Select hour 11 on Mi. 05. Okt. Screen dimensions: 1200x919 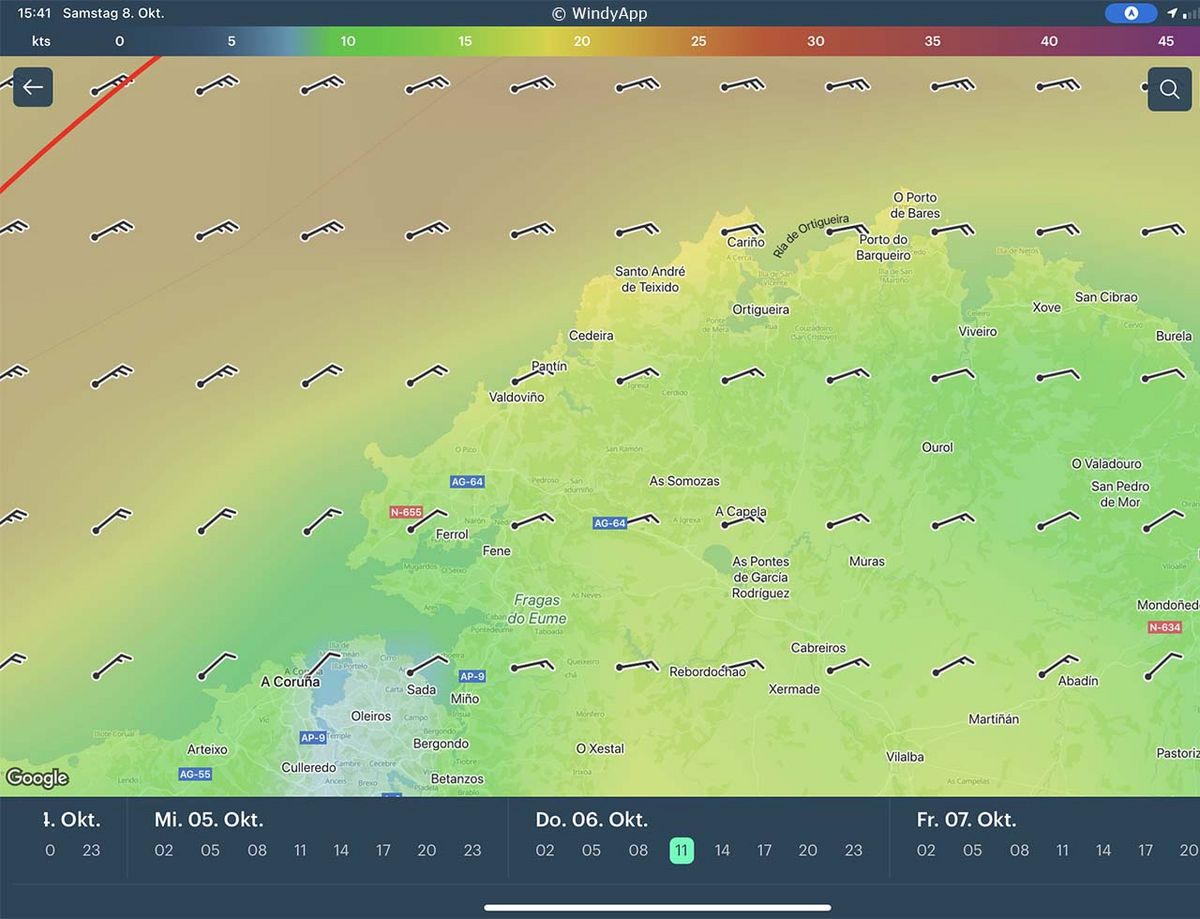[x=300, y=851]
